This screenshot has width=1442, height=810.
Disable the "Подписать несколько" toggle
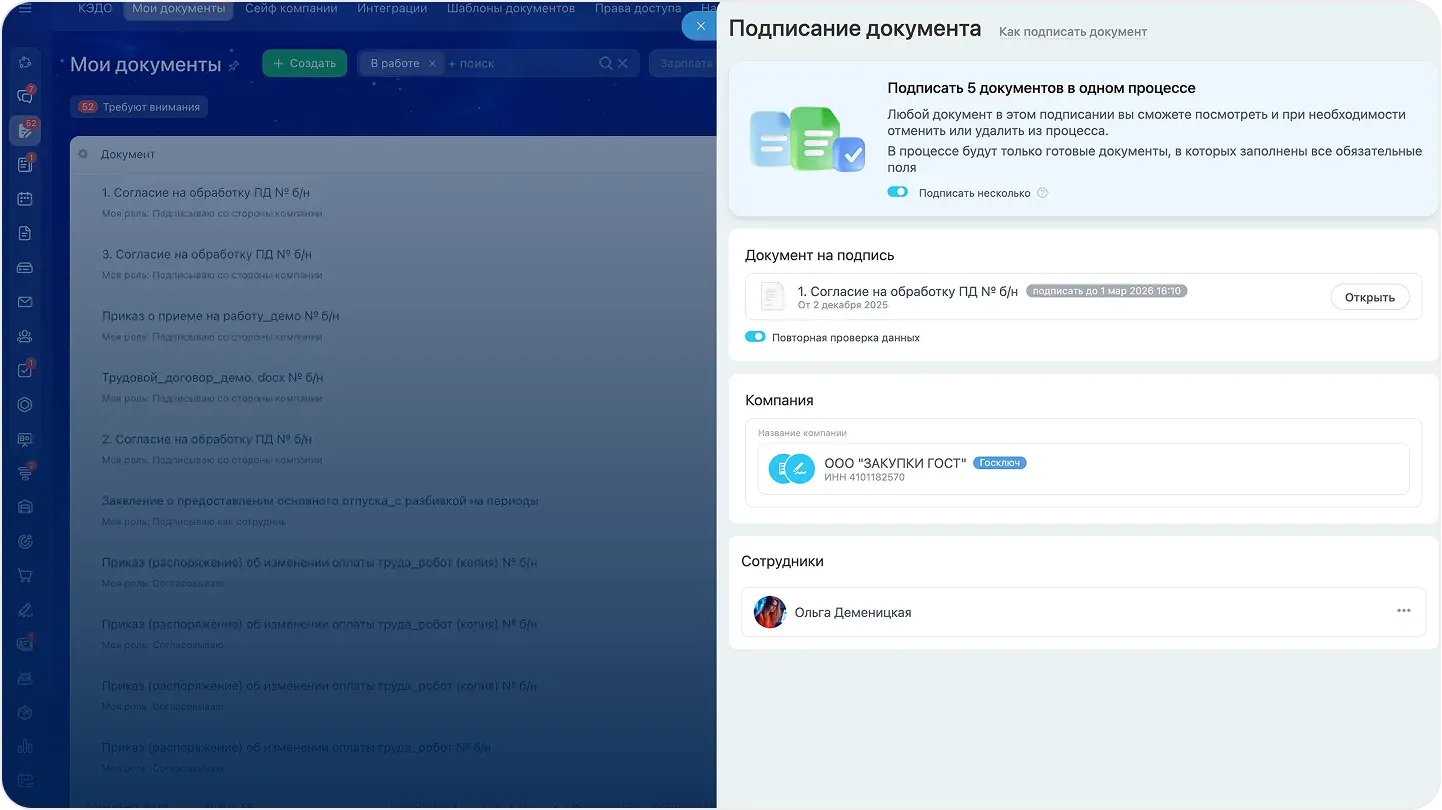pyautogui.click(x=897, y=191)
